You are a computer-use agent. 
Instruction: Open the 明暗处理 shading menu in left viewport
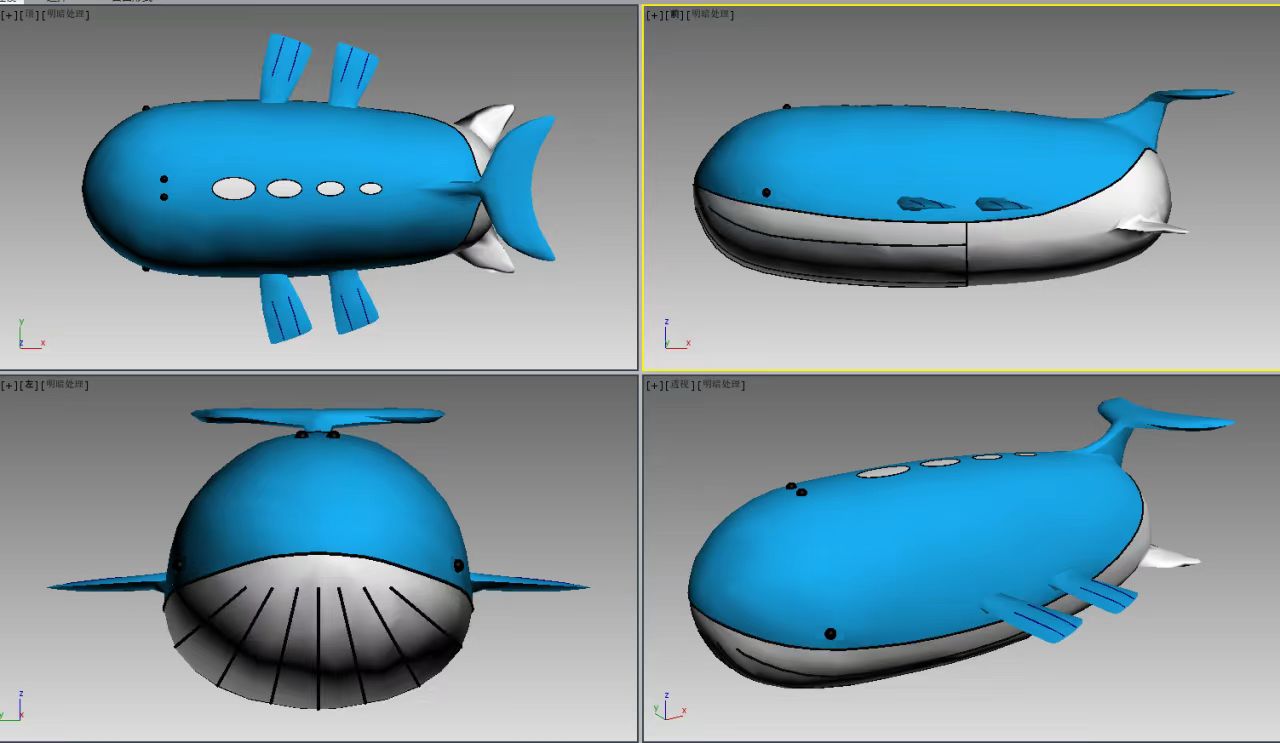pos(66,385)
